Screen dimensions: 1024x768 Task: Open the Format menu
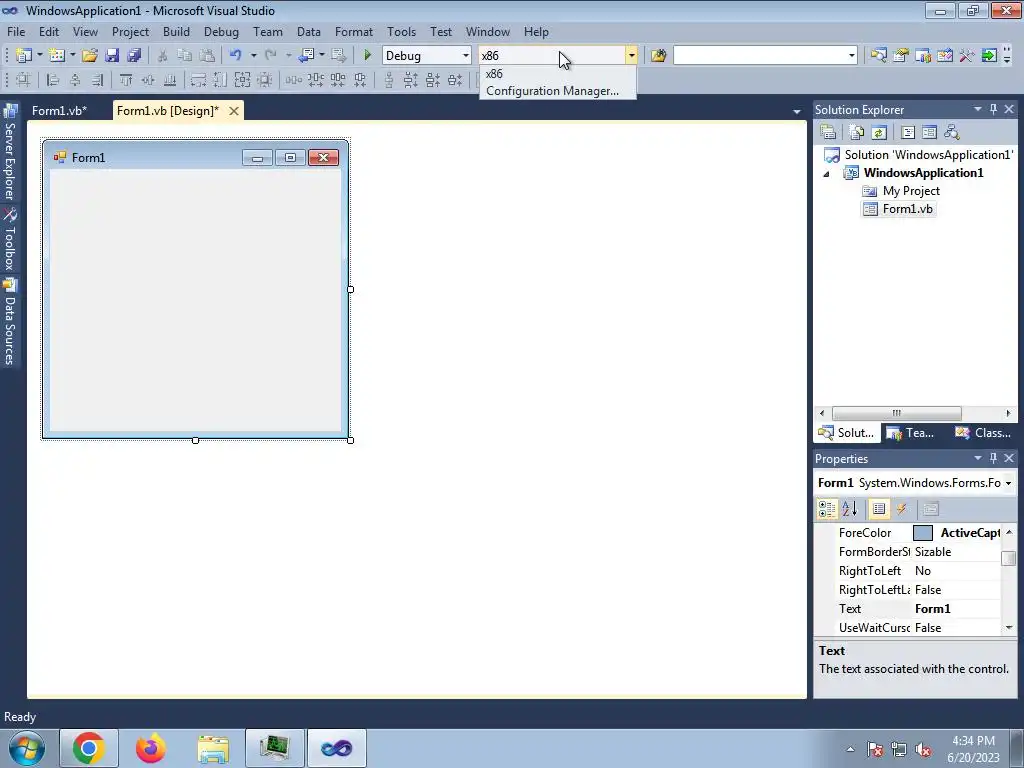click(353, 31)
